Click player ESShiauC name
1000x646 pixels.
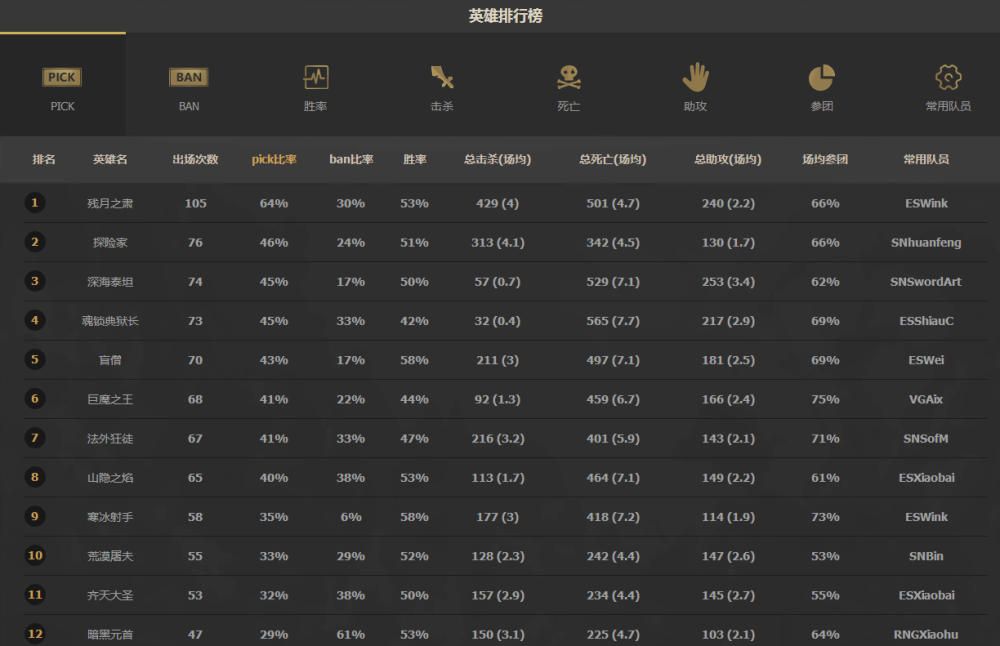pos(926,321)
